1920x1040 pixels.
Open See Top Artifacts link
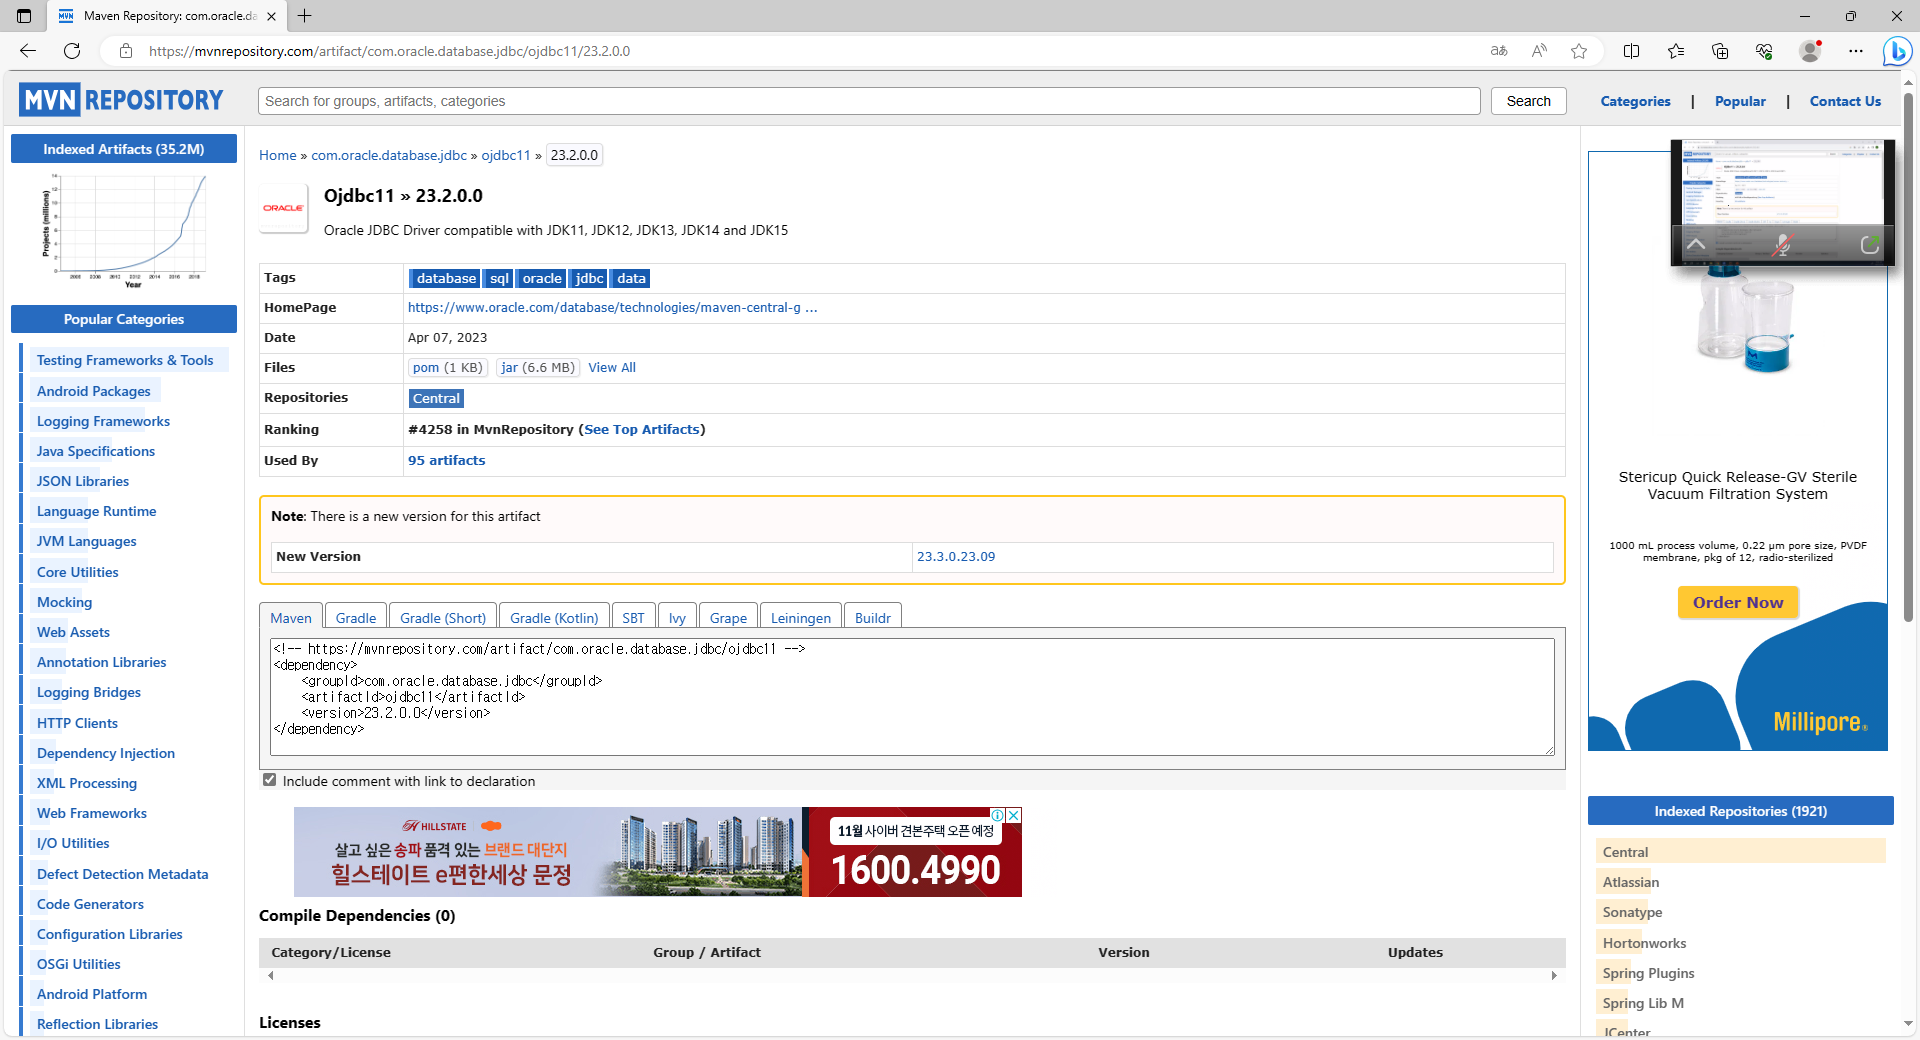642,429
